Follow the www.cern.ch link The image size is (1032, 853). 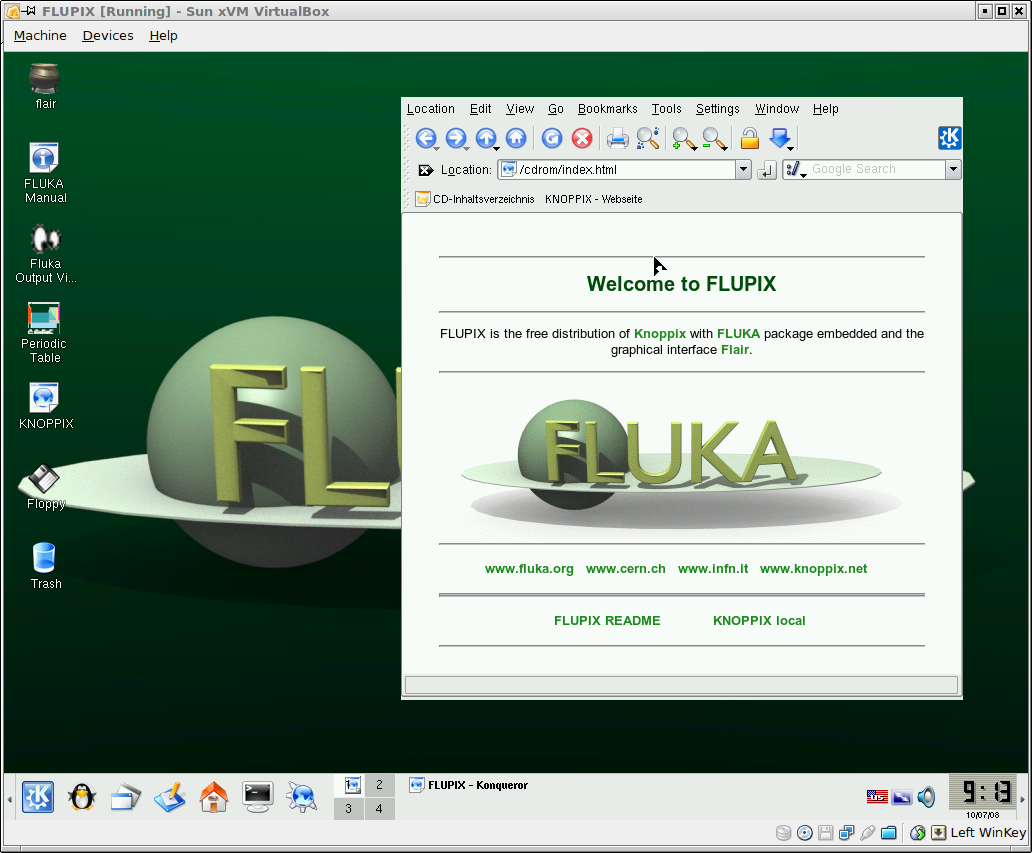point(625,569)
